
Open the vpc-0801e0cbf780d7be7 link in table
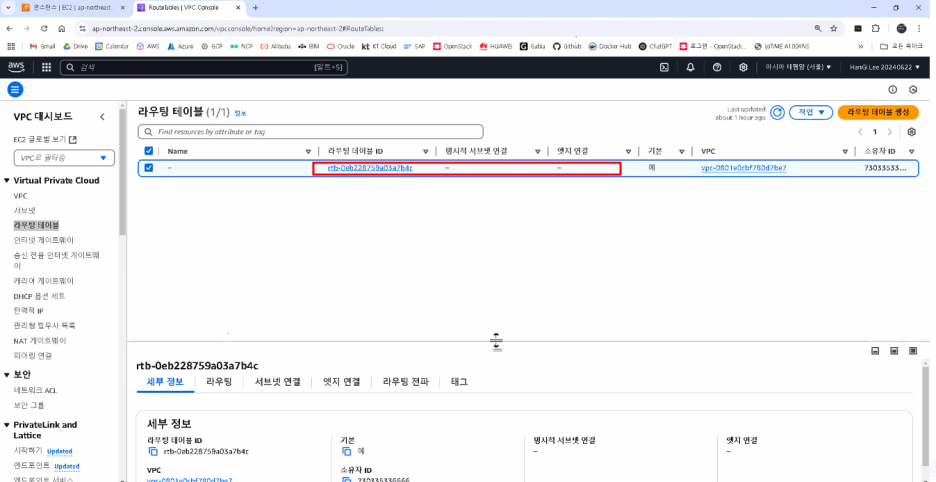coord(744,168)
